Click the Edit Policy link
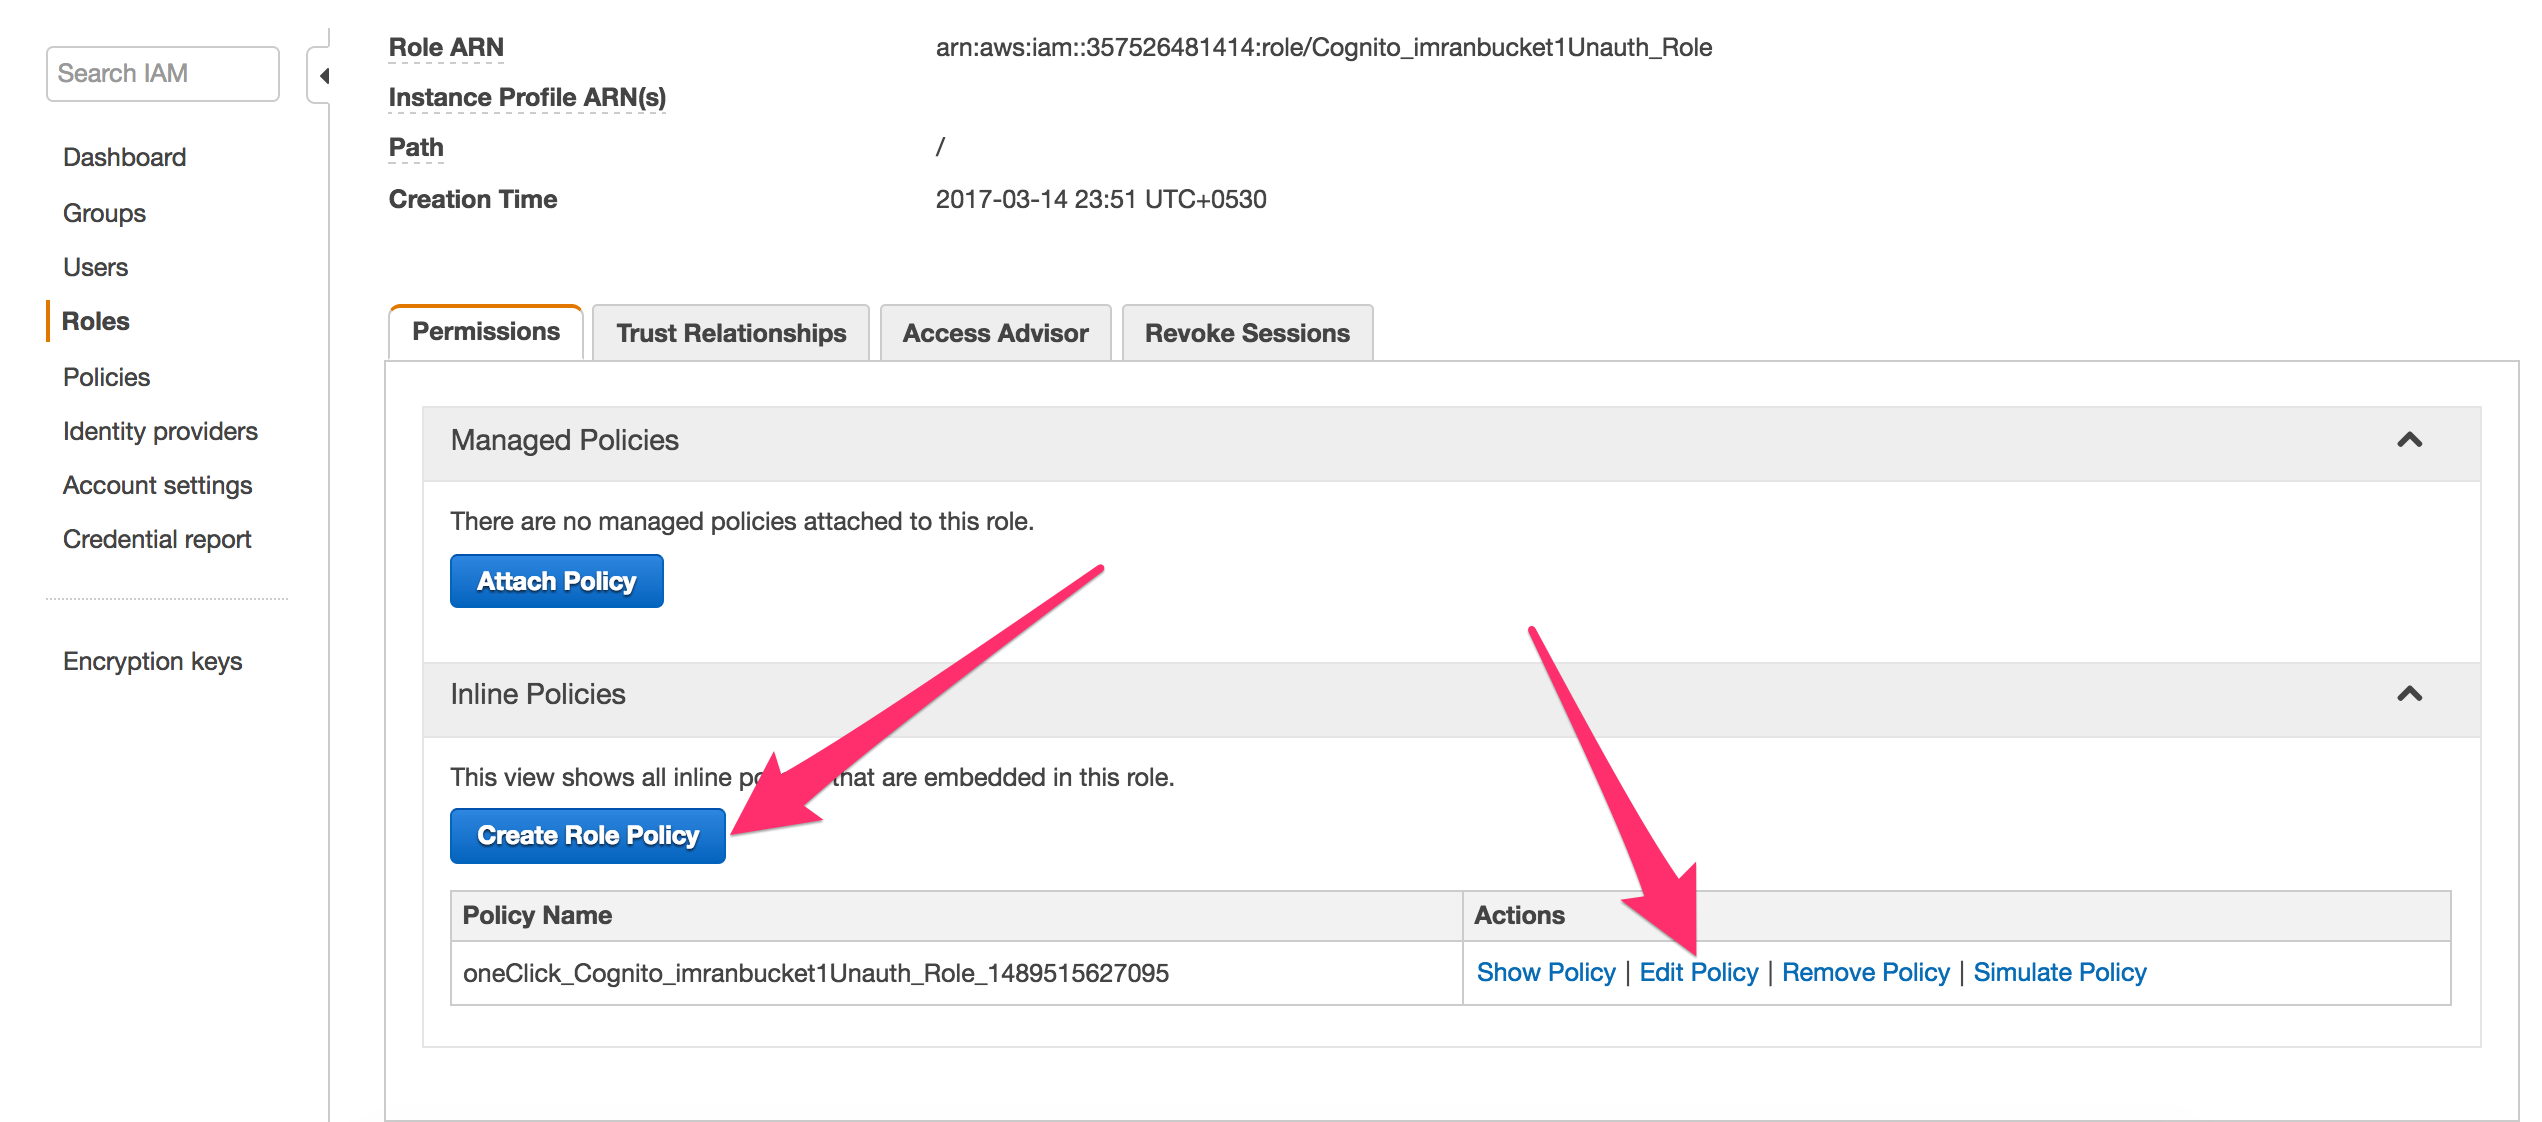This screenshot has width=2542, height=1122. pyautogui.click(x=1698, y=972)
